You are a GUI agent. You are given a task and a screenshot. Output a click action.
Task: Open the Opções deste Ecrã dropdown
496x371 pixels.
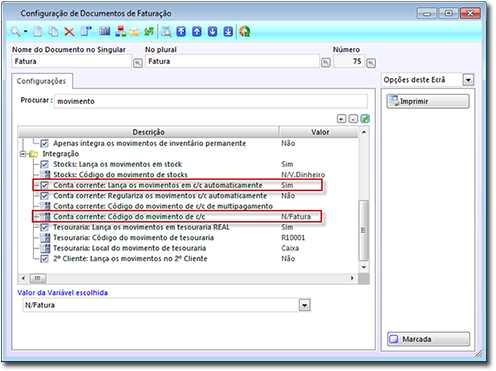[468, 80]
